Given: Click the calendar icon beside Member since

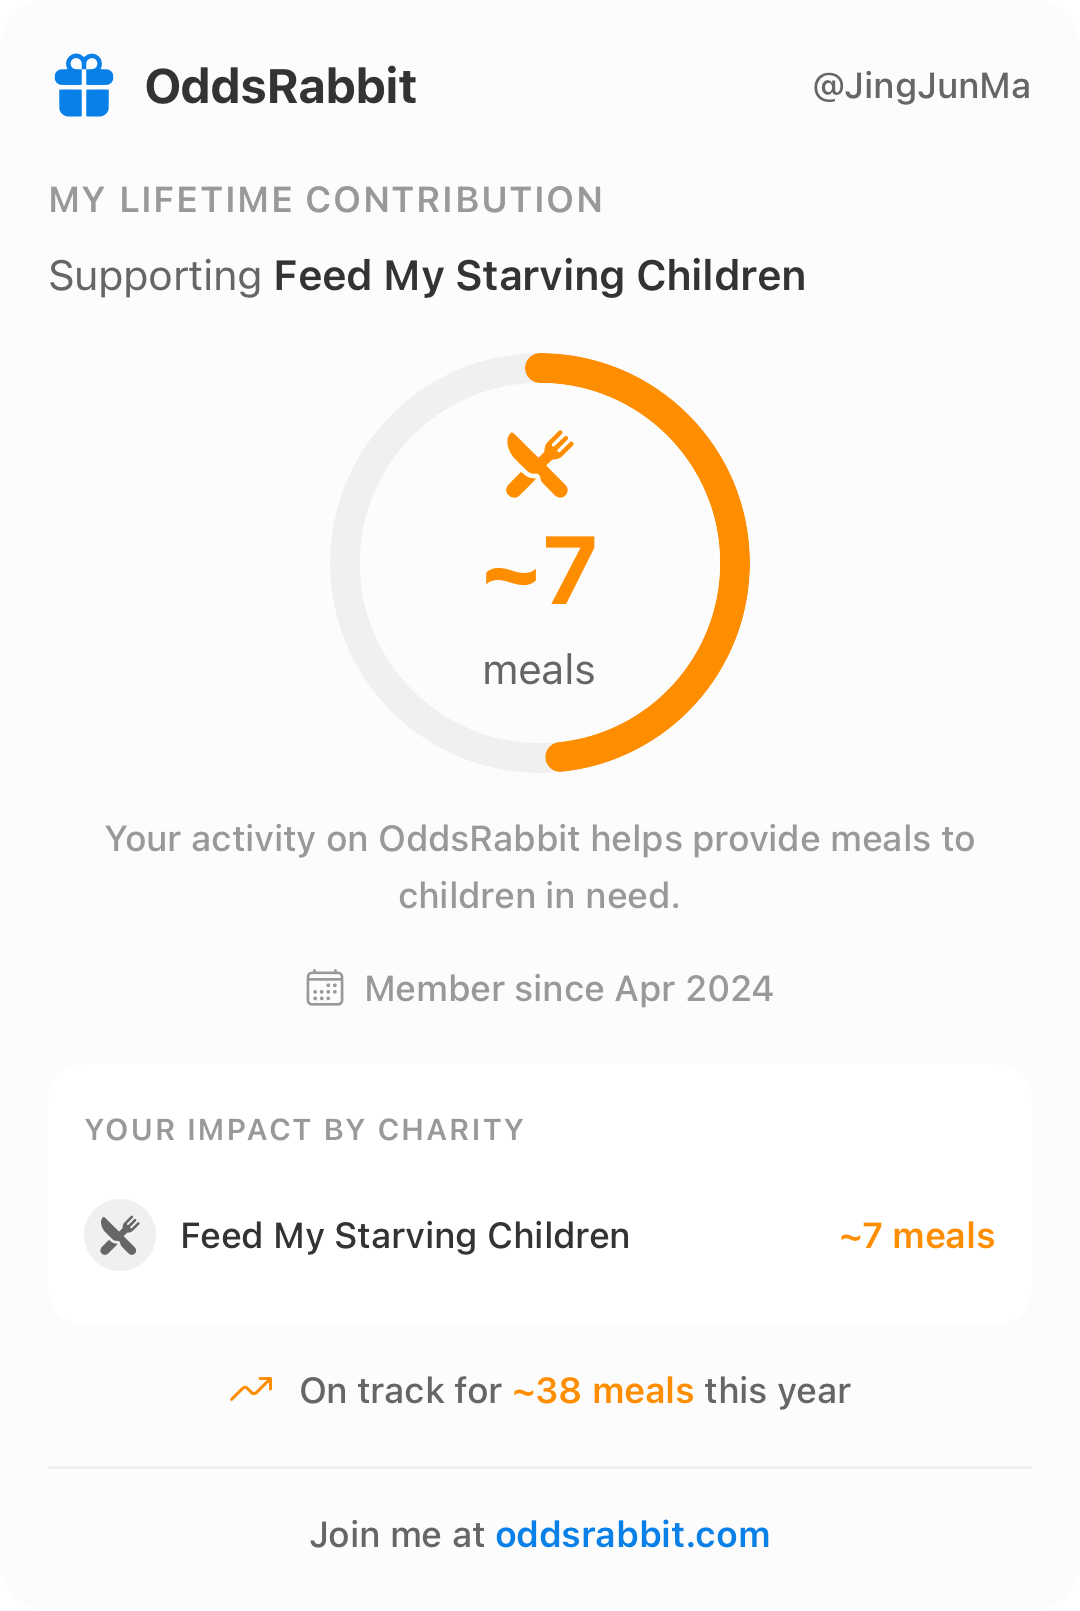Looking at the screenshot, I should tap(324, 988).
